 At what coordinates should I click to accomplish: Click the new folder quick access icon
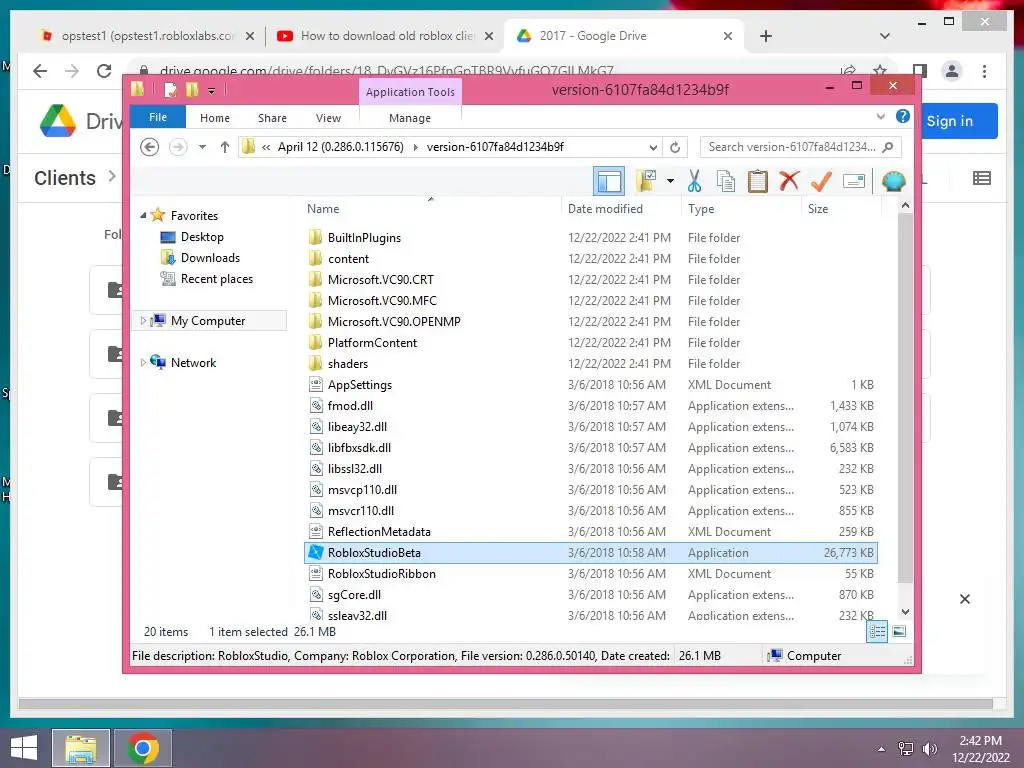tap(191, 90)
